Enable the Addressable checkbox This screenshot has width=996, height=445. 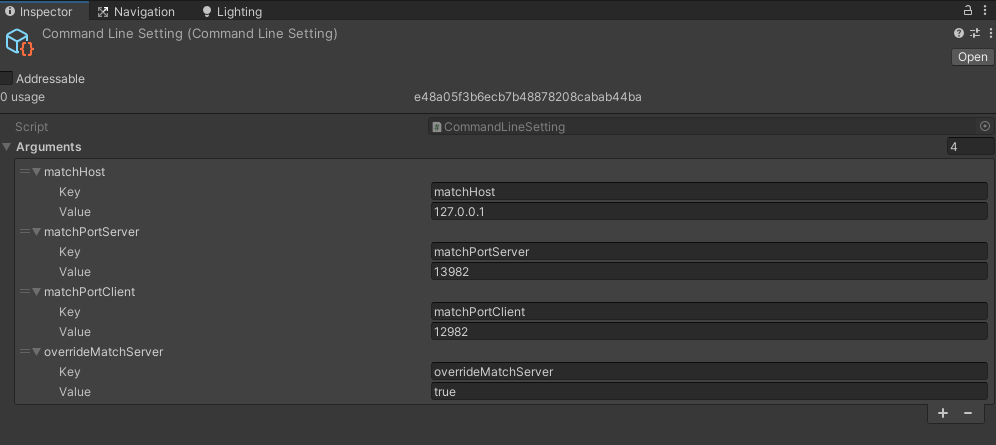point(6,79)
